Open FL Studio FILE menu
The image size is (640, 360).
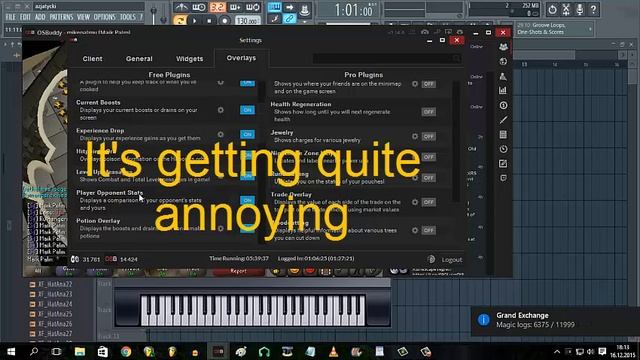11,17
